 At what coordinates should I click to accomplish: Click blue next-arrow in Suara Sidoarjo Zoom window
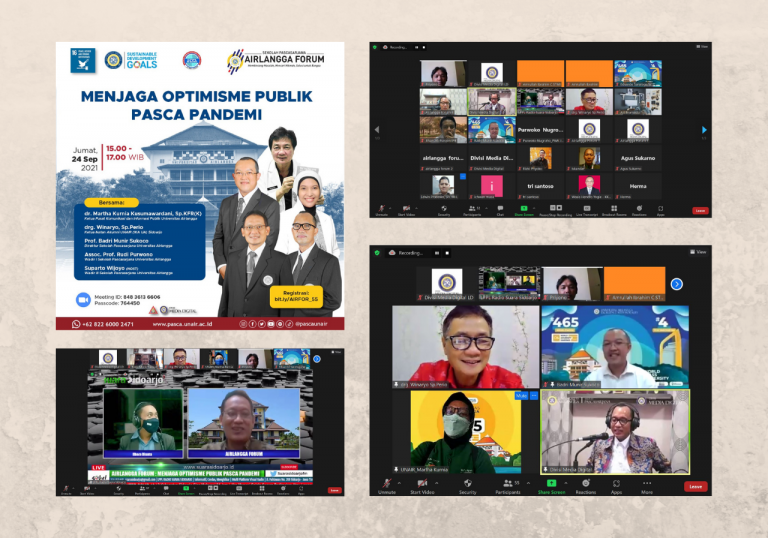point(317,359)
